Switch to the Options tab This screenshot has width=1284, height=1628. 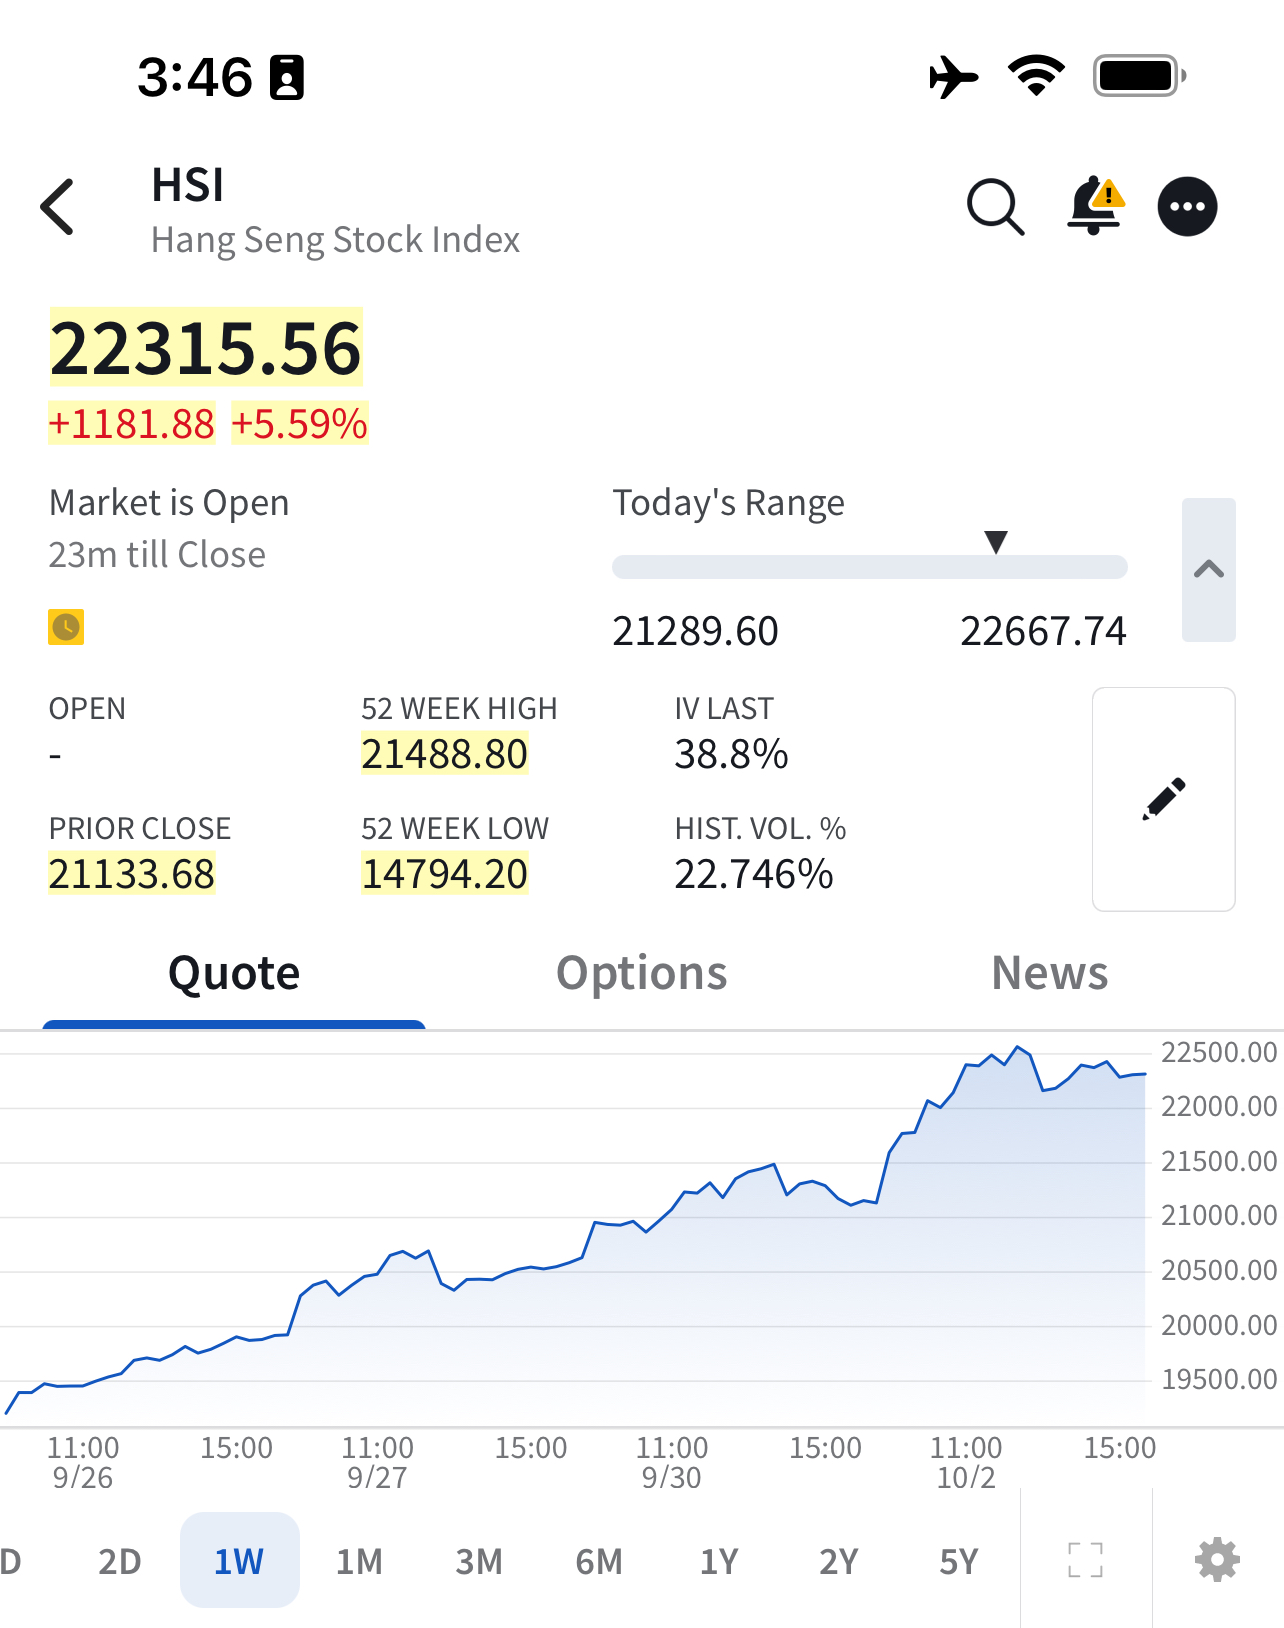click(641, 973)
